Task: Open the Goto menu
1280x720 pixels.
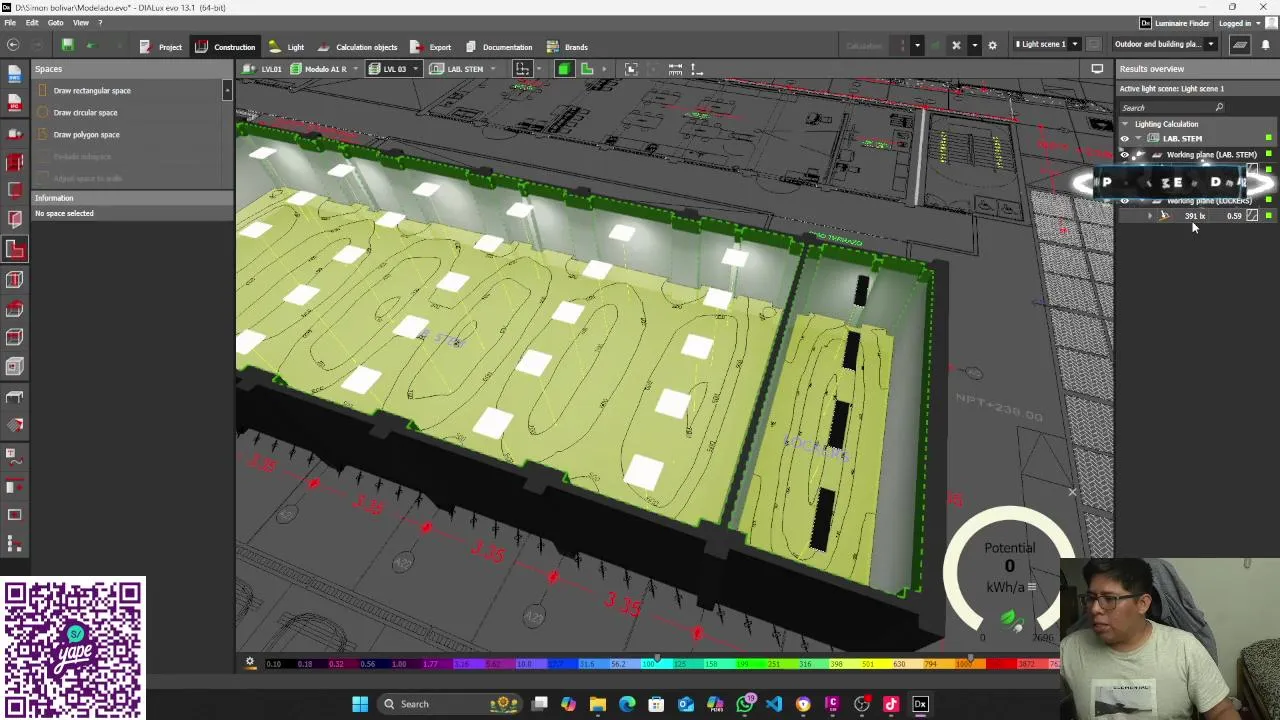Action: 56,22
